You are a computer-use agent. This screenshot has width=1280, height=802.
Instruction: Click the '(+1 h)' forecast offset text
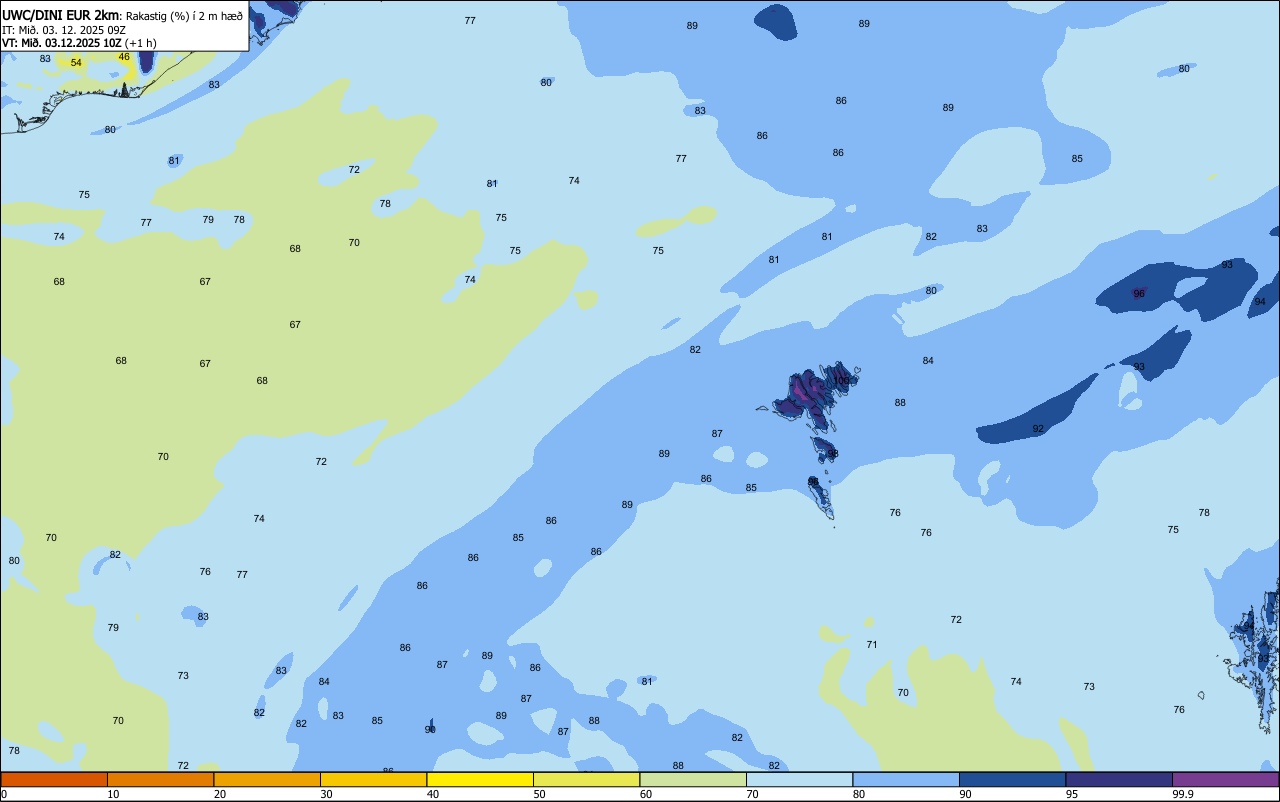(141, 43)
